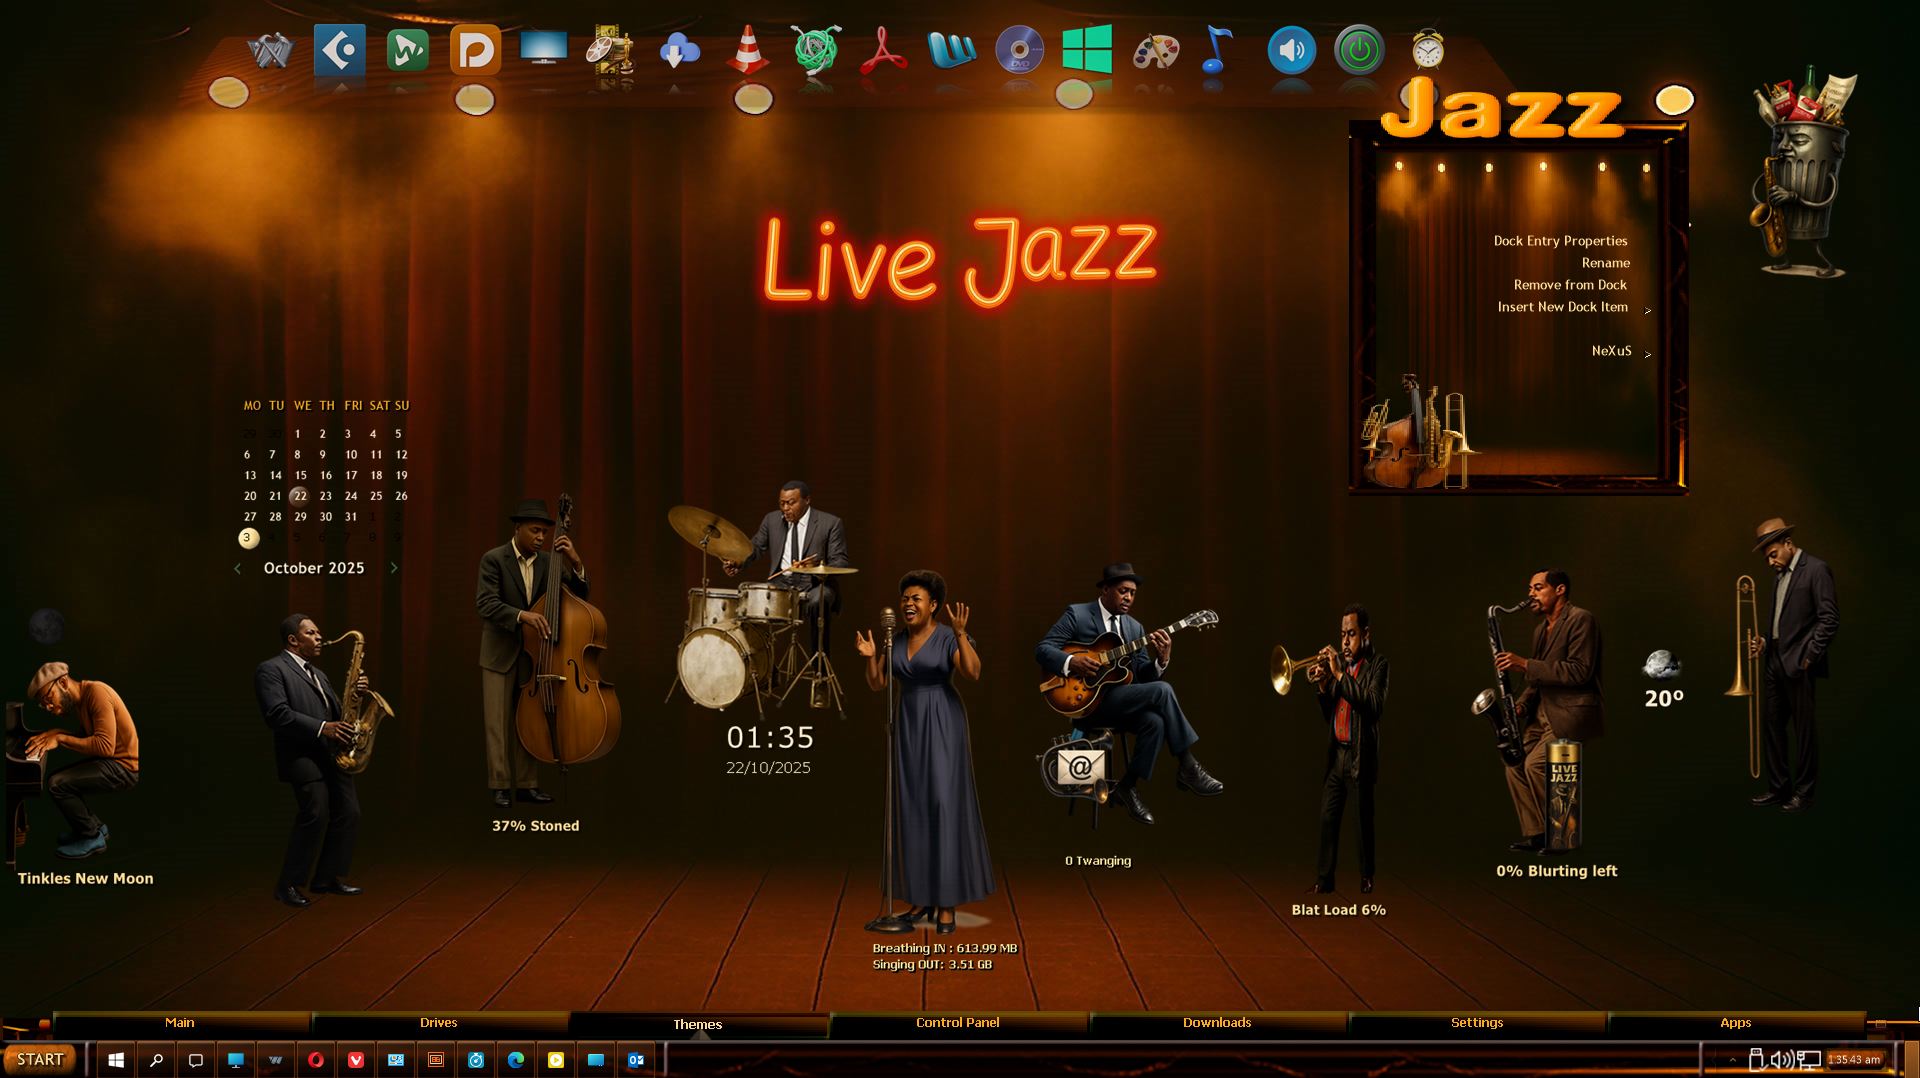Click the green power button dock icon
The height and width of the screenshot is (1078, 1920).
1359,50
